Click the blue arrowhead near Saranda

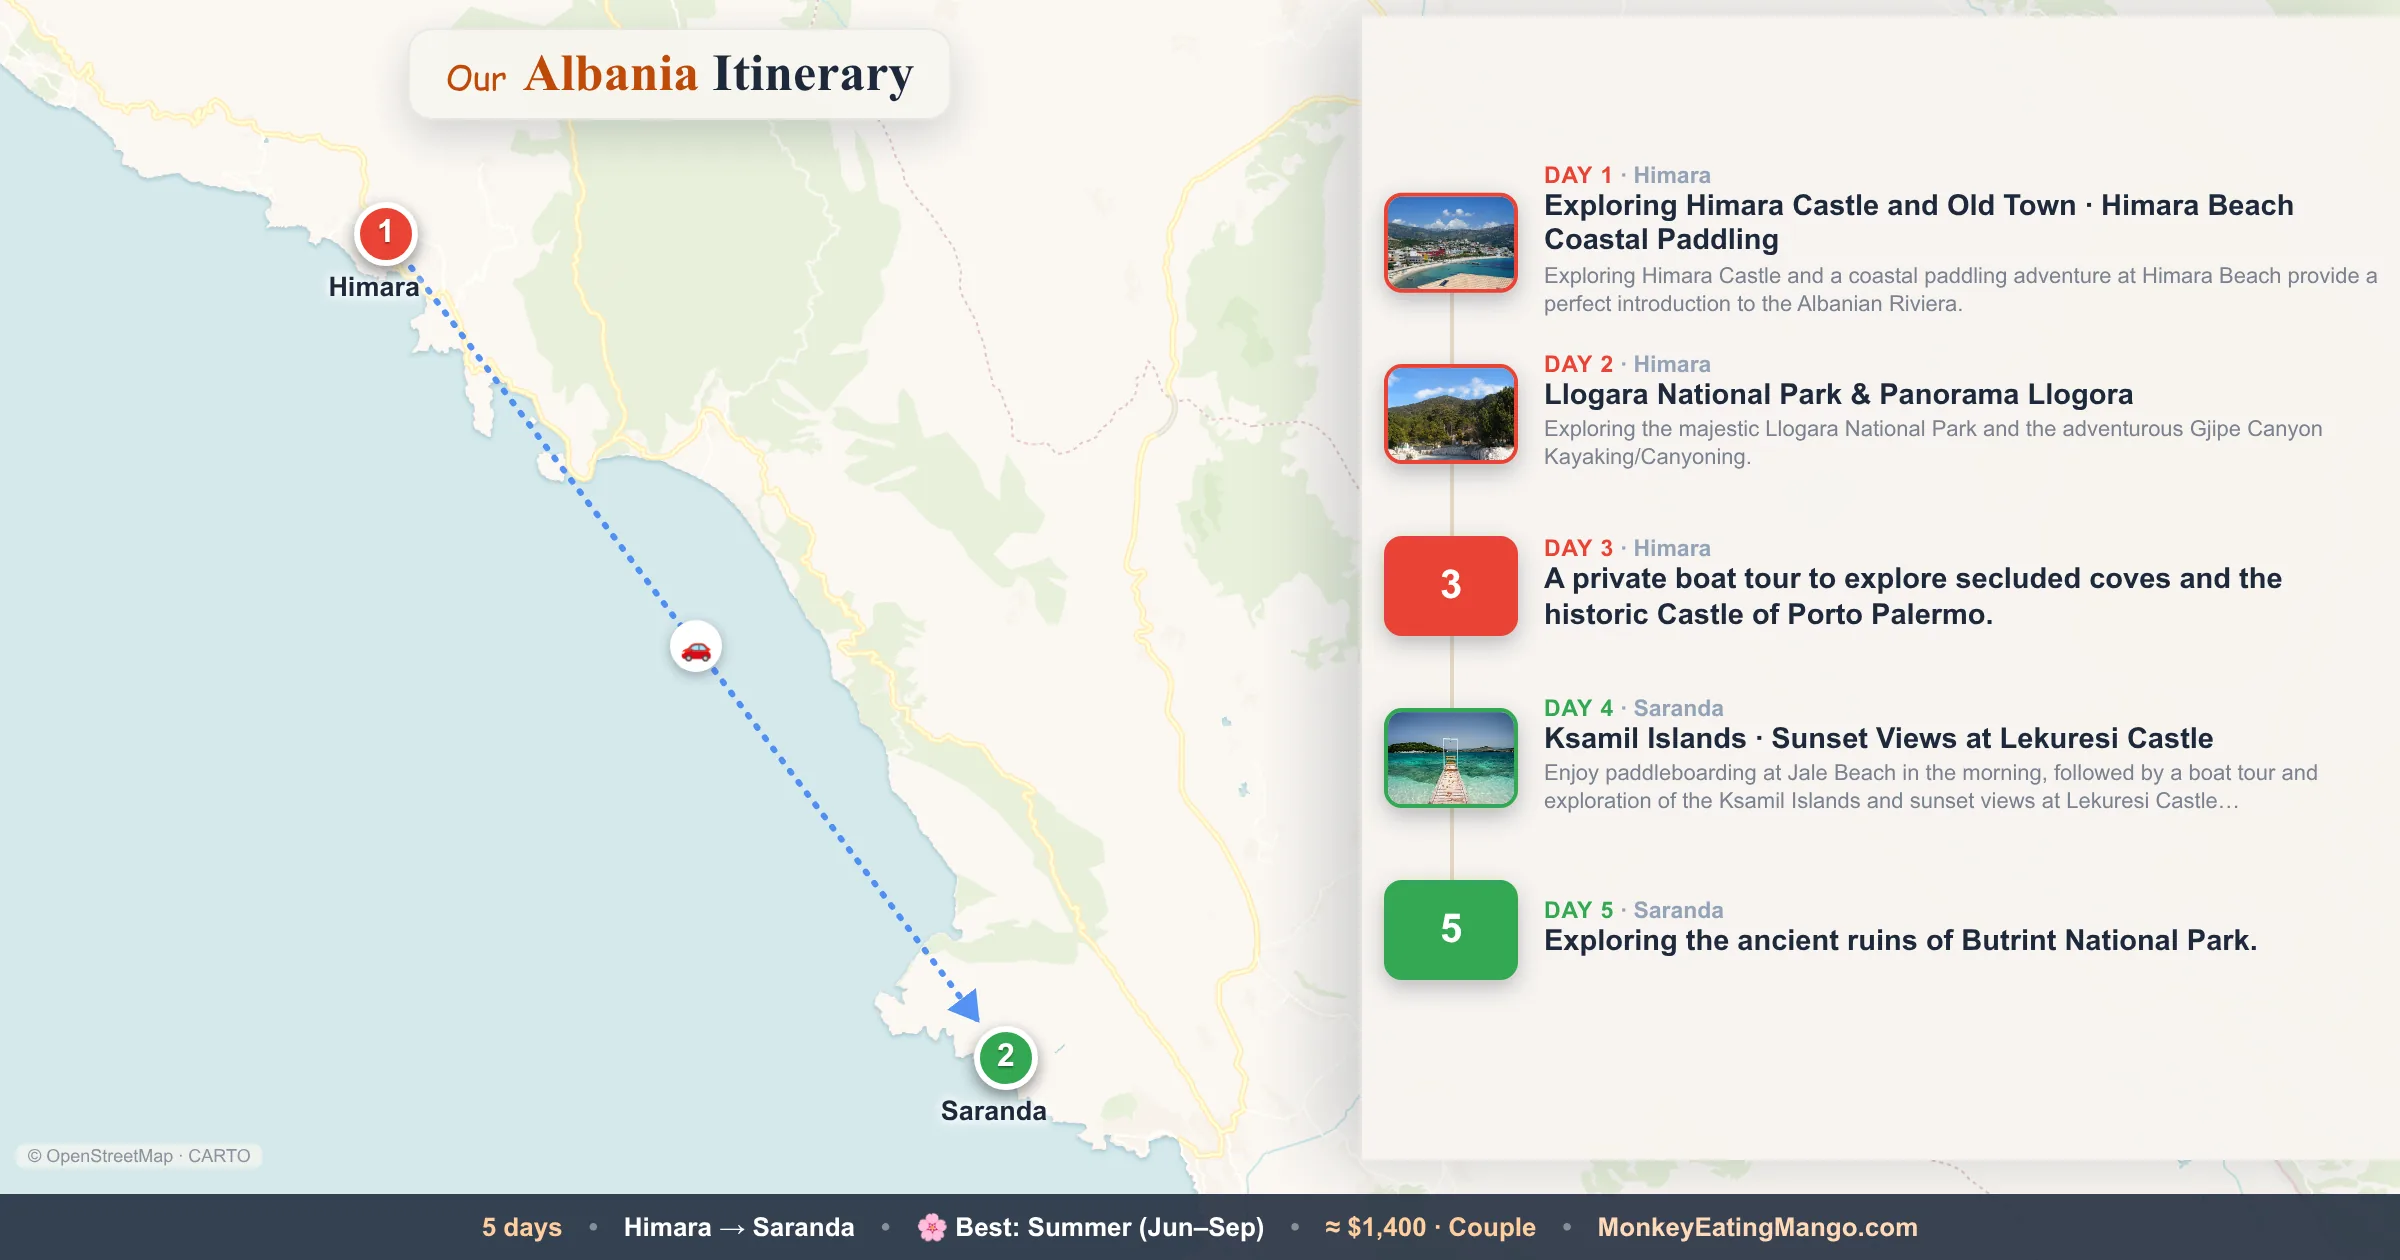pos(966,1005)
